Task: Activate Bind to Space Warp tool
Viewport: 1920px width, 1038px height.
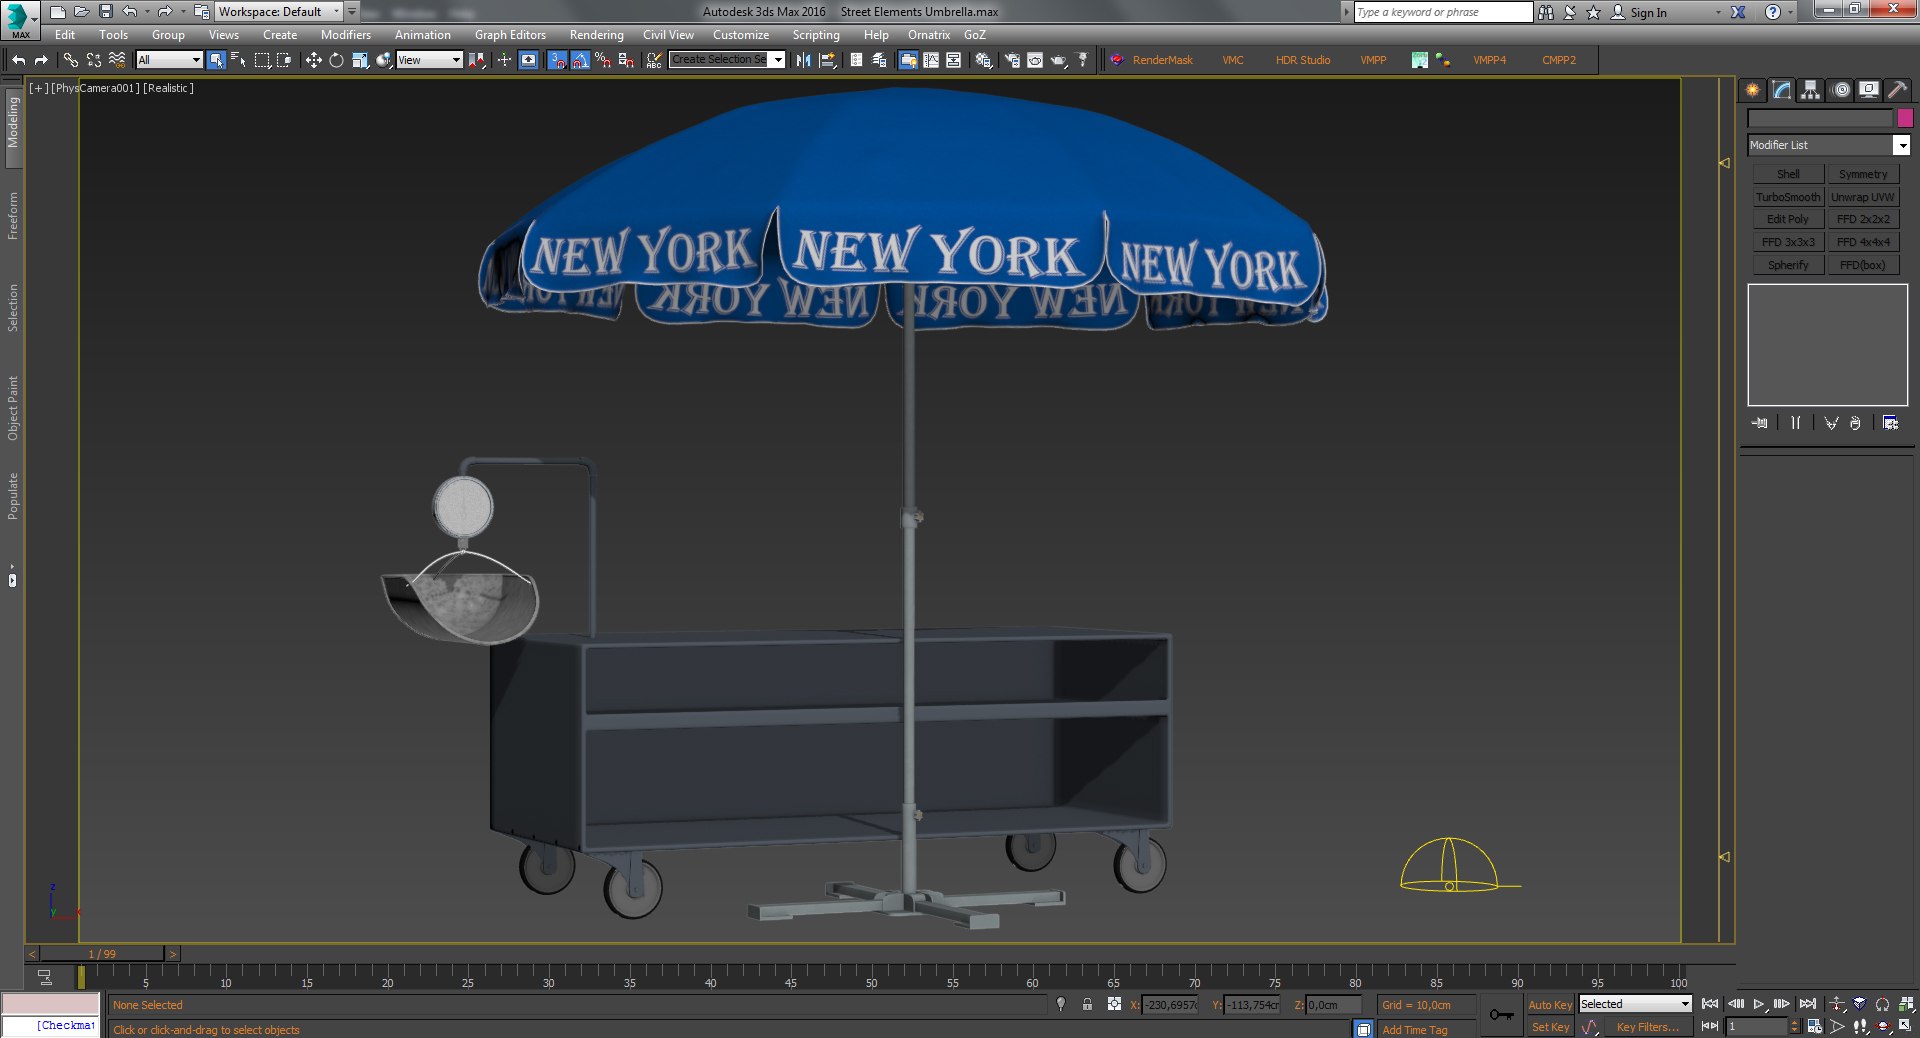Action: [x=117, y=60]
